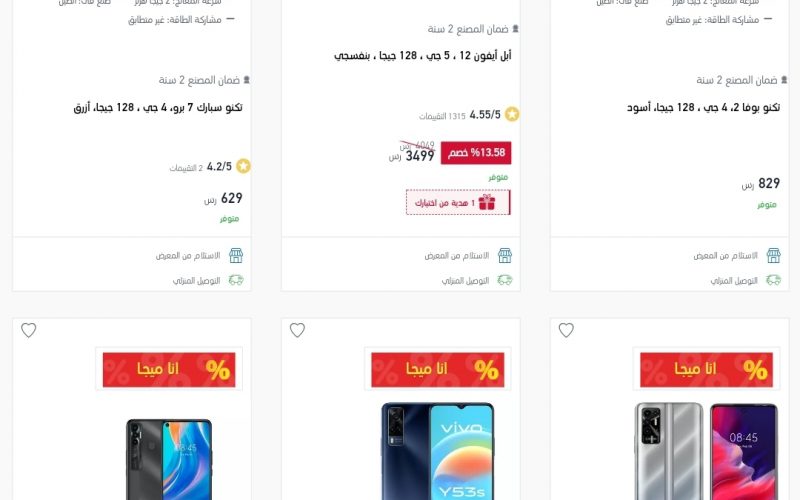Open Tecno Pova 2 black product title
800x500 pixels.
(x=703, y=108)
